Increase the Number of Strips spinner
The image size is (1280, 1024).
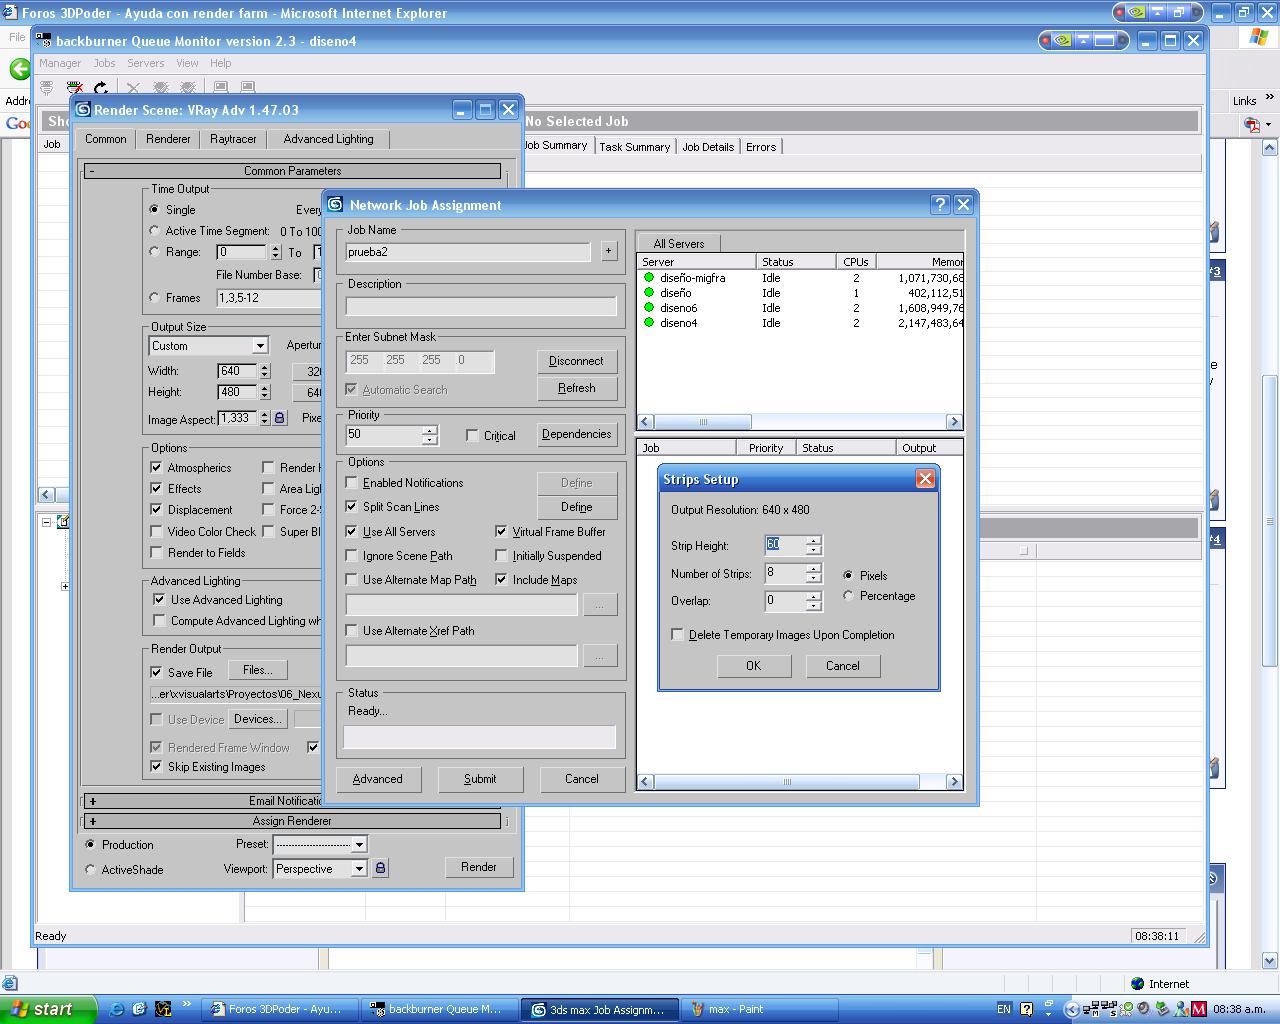pyautogui.click(x=814, y=569)
